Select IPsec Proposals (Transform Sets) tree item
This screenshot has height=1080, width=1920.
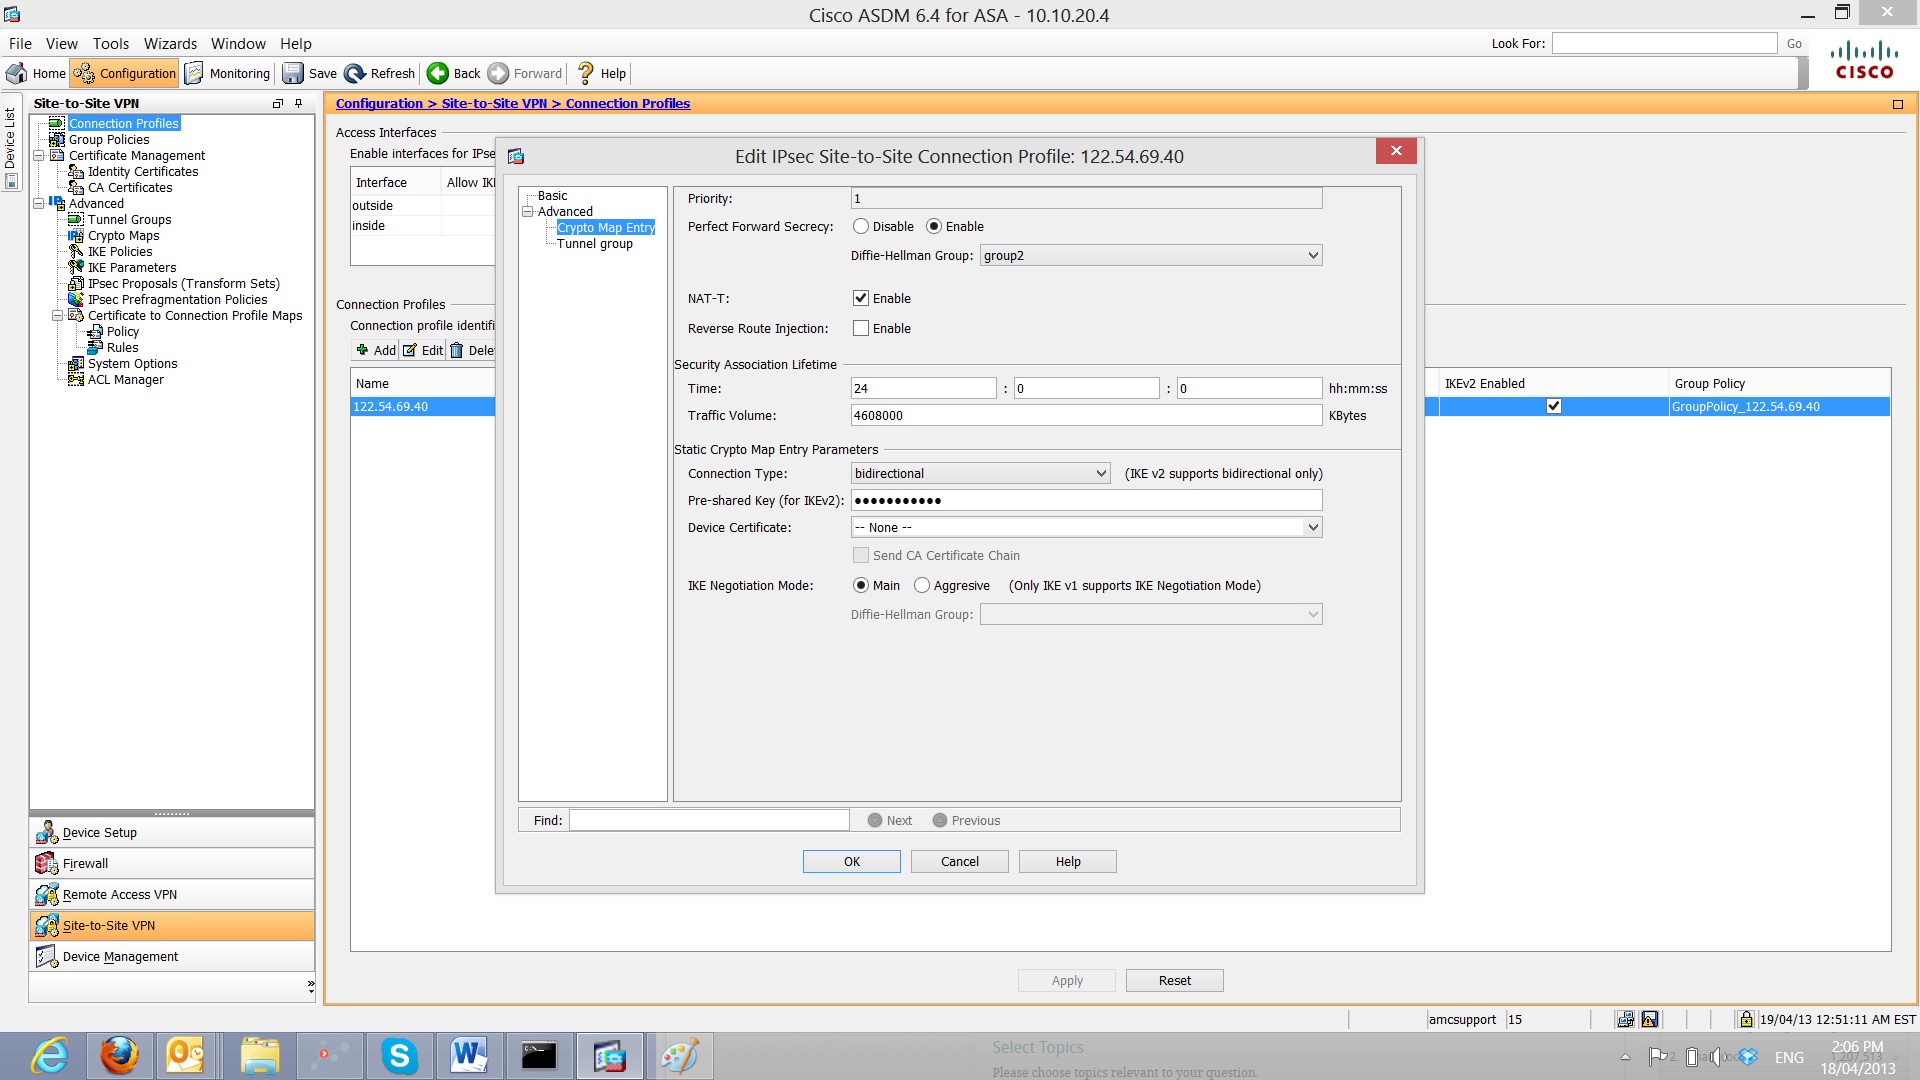184,284
